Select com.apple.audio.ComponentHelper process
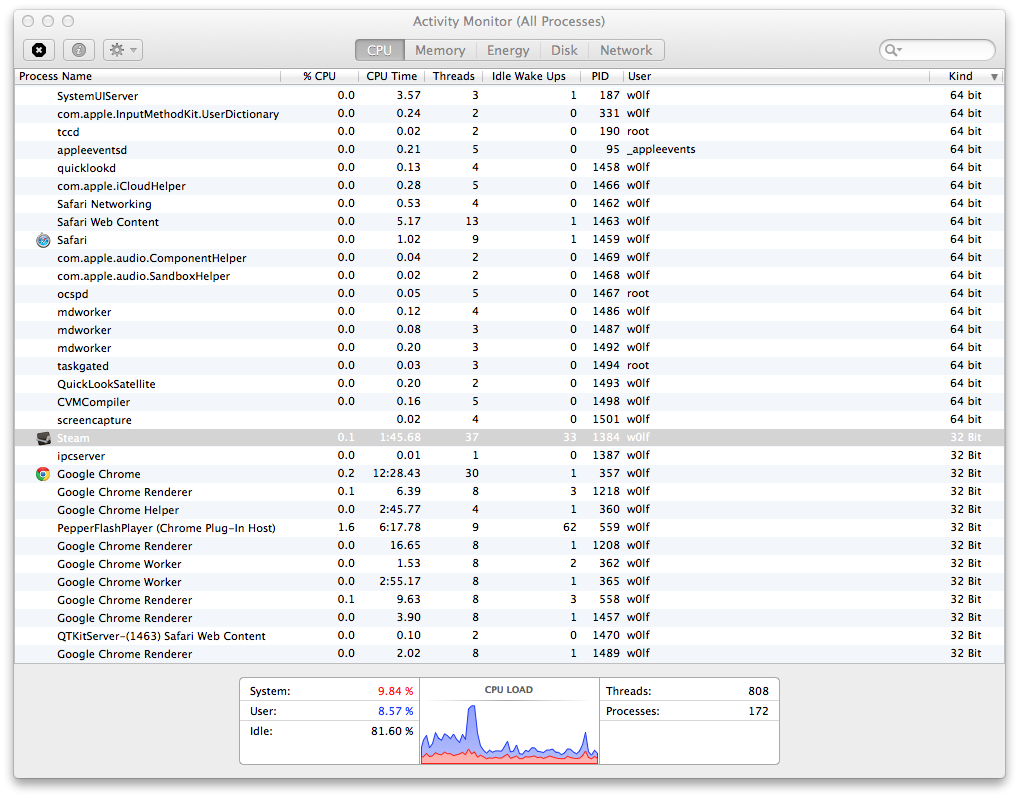Screen dimensions: 1019x798 coord(510,258)
